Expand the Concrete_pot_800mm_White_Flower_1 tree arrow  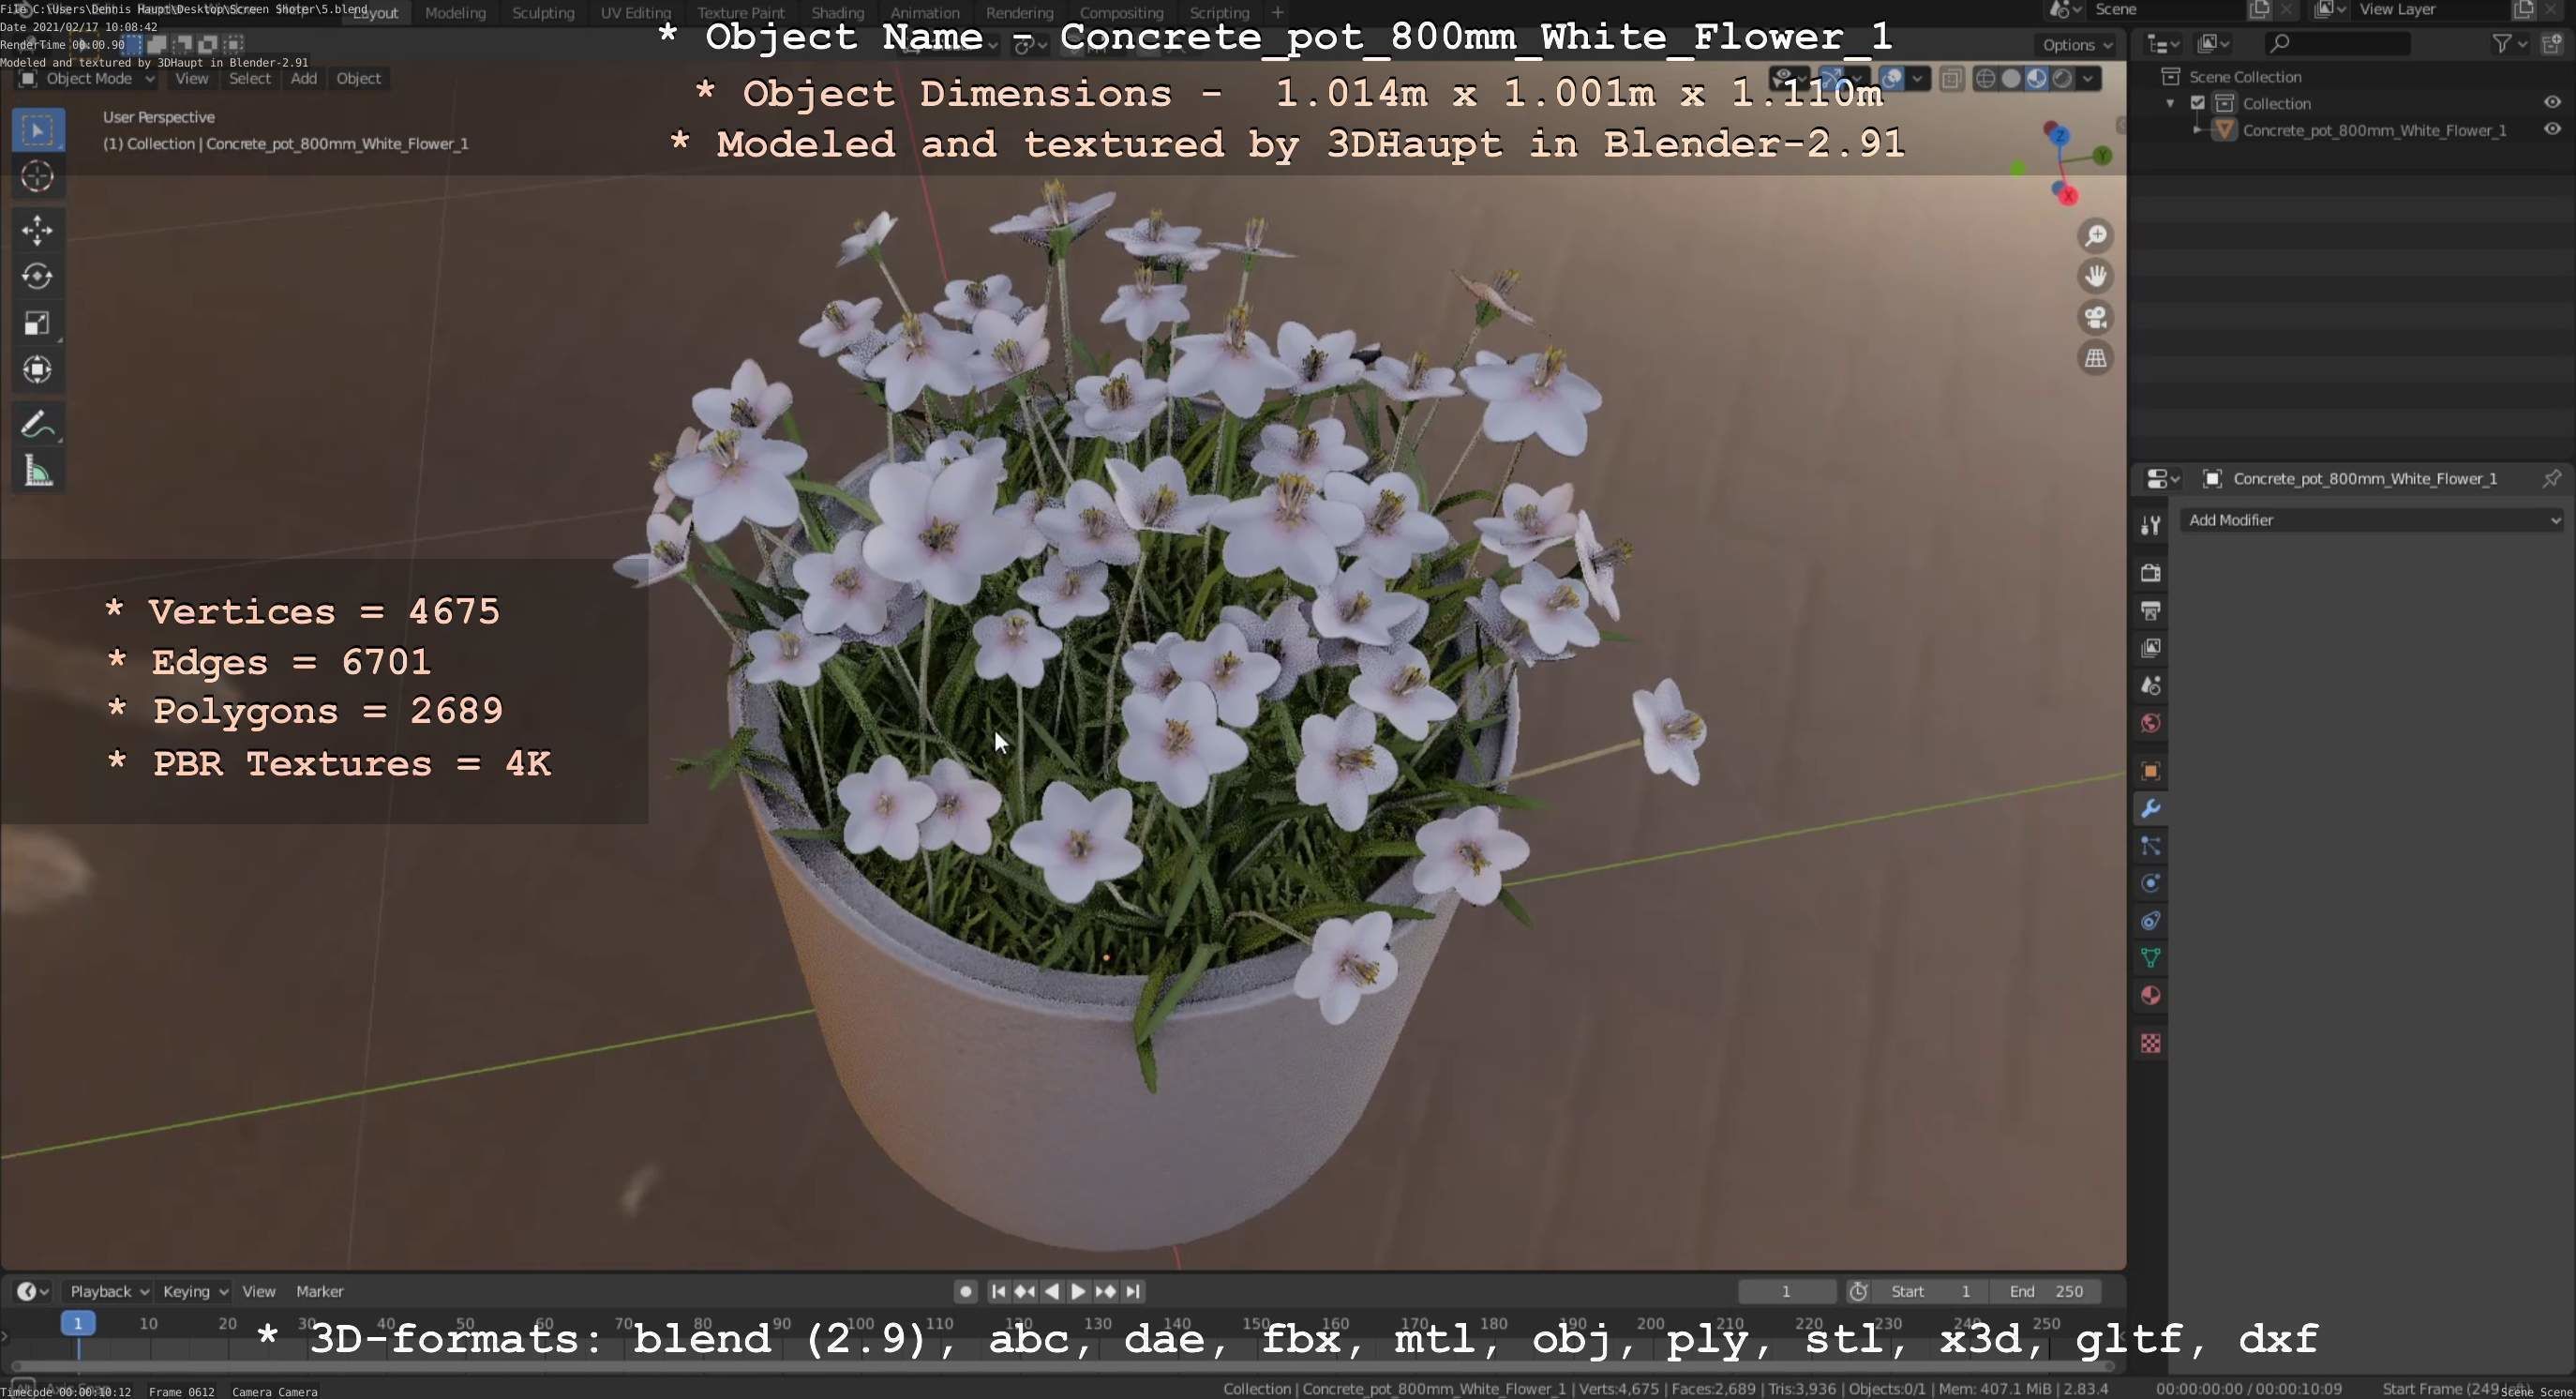(x=2196, y=130)
